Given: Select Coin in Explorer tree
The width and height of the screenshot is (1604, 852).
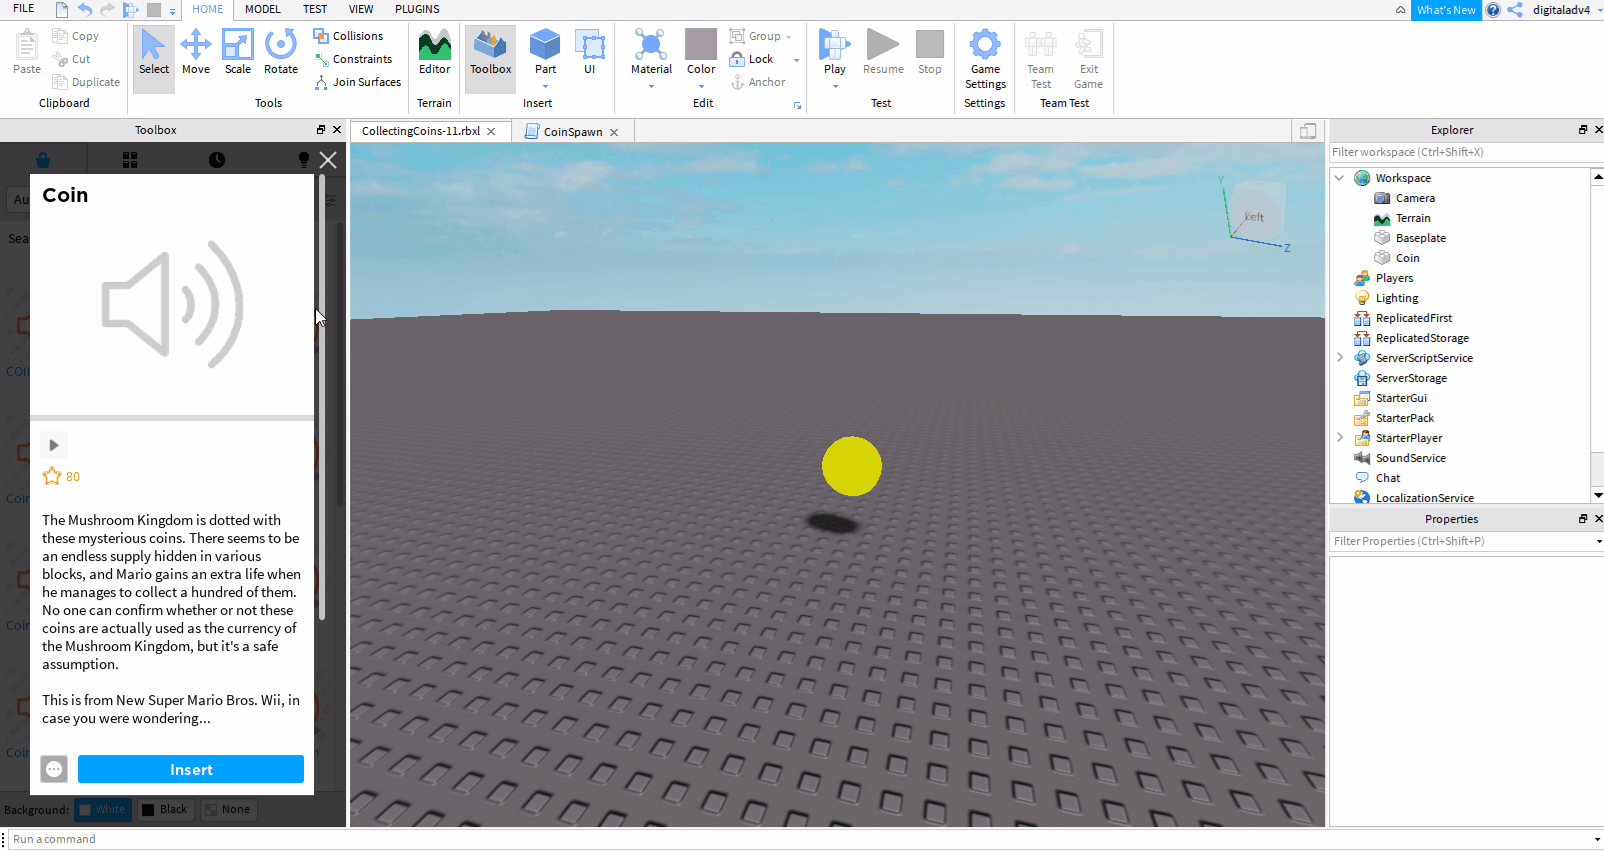Looking at the screenshot, I should click(1407, 258).
